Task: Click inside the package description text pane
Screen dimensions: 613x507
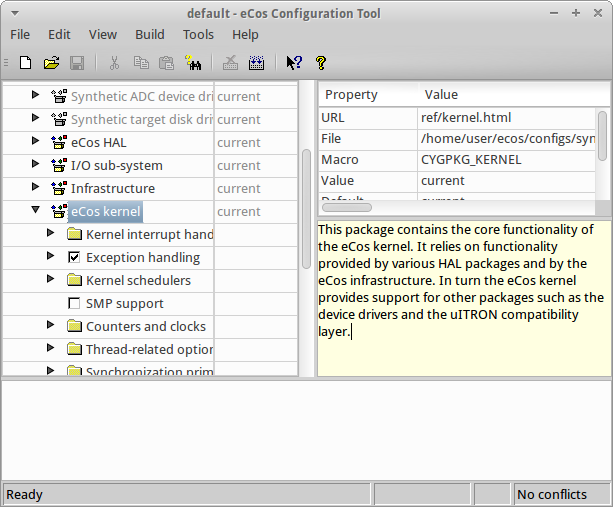Action: (464, 298)
